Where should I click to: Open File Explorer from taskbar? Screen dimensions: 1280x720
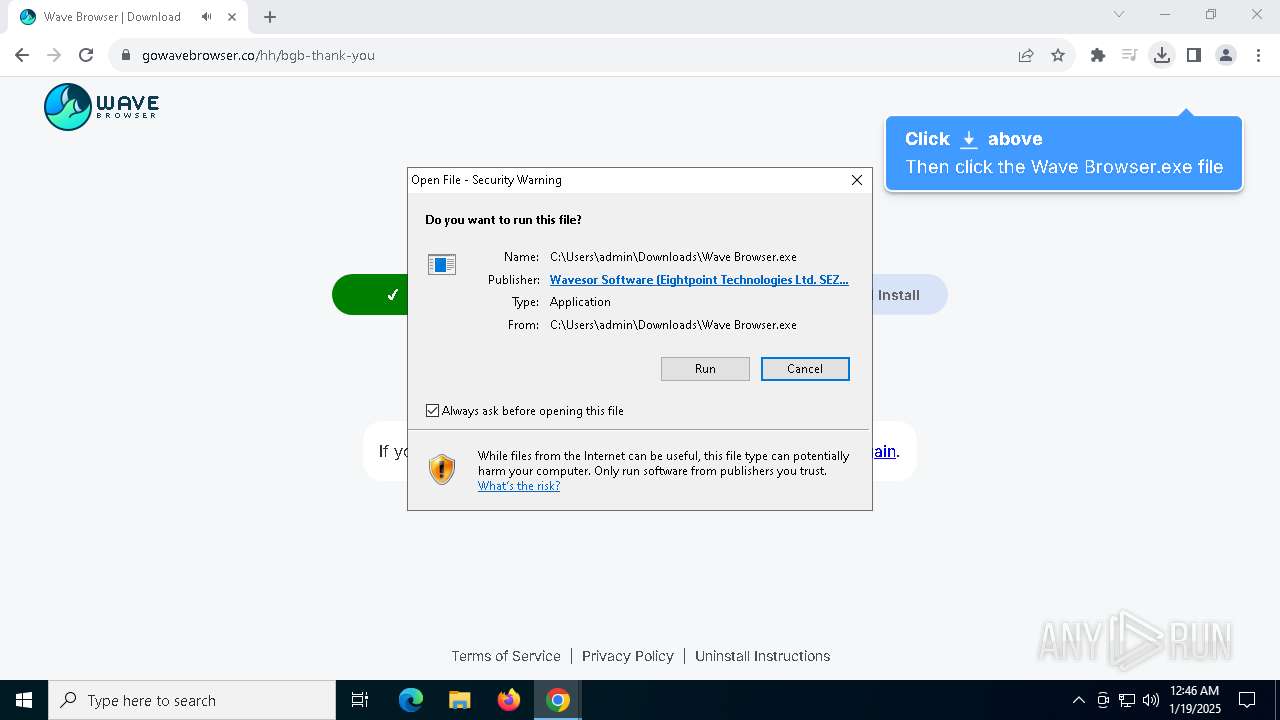[x=459, y=700]
